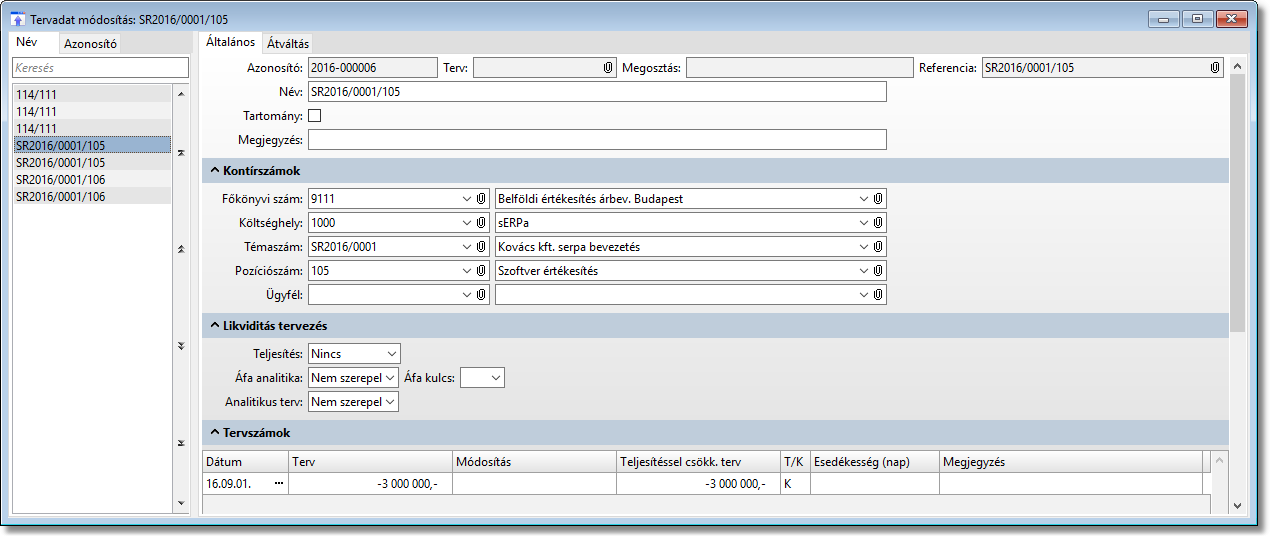The image size is (1270, 538).
Task: Click the empty Megjegyzés input field
Action: coord(597,139)
